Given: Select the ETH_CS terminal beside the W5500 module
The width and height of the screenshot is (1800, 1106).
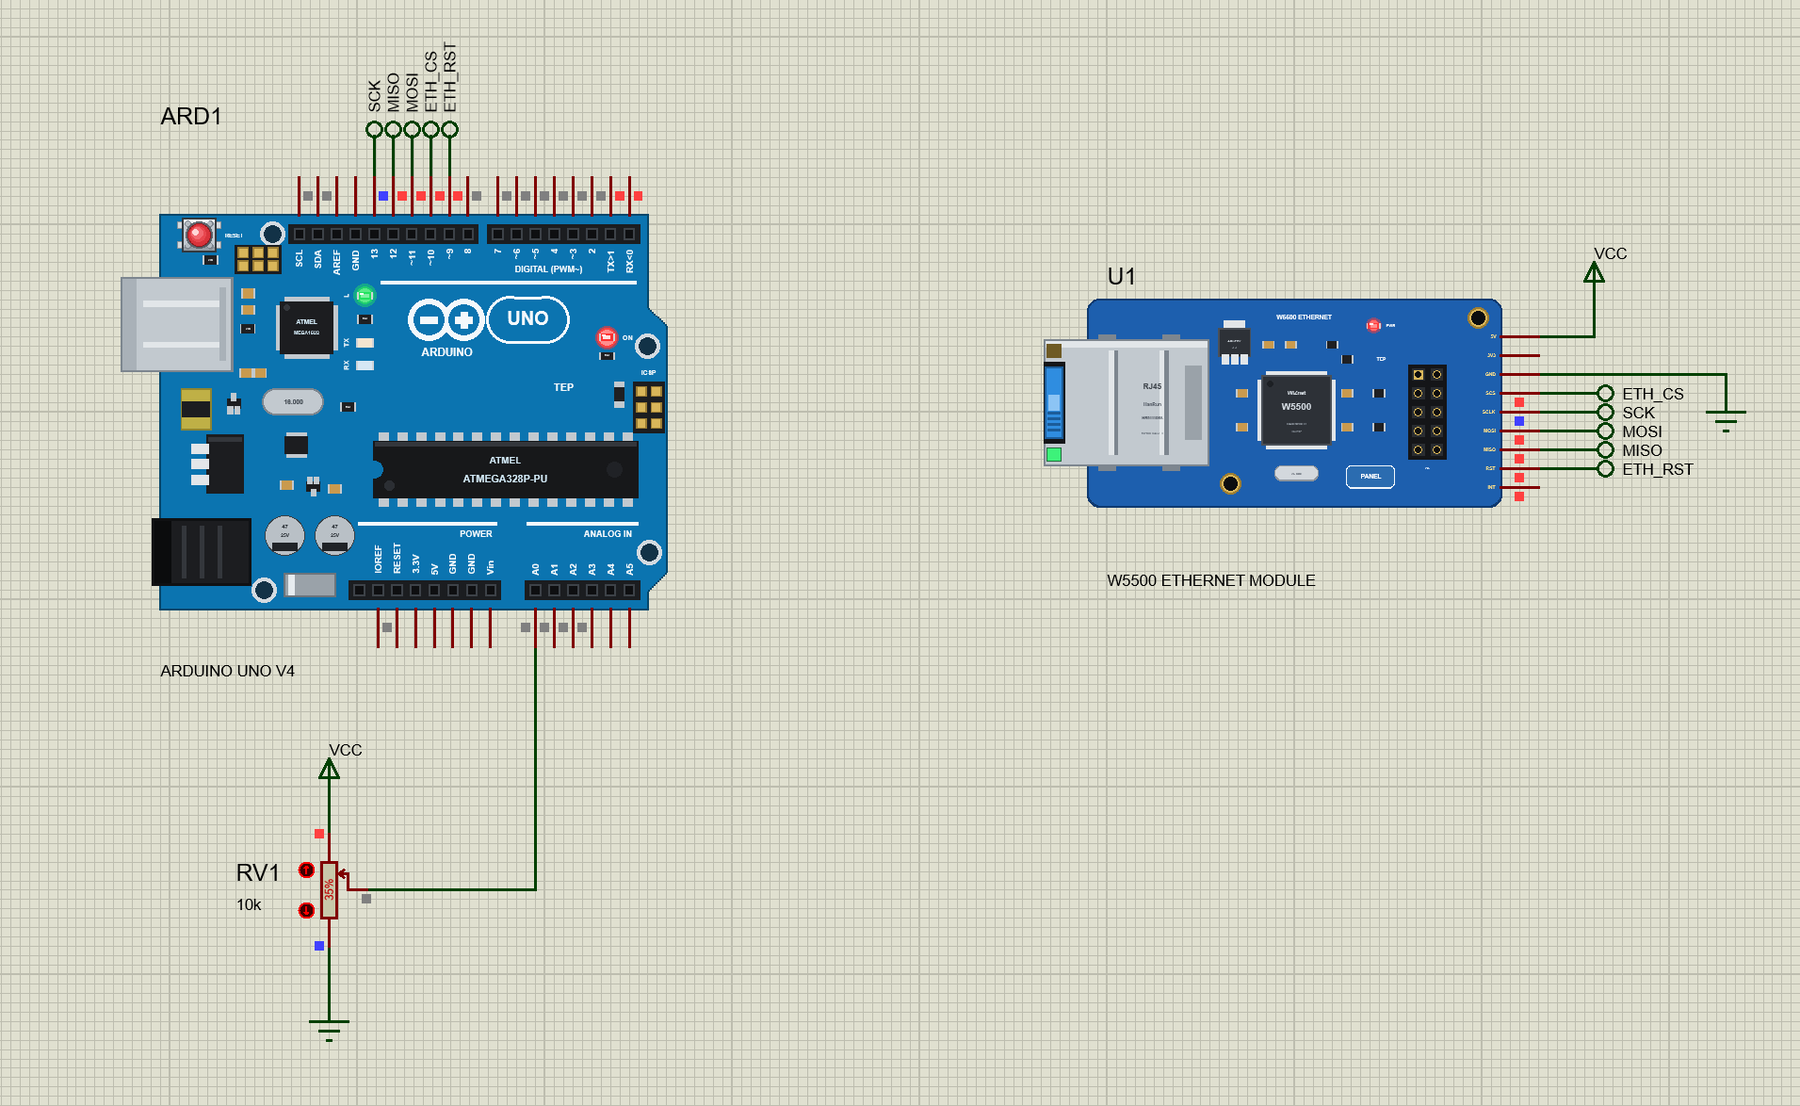Looking at the screenshot, I should tap(1605, 393).
